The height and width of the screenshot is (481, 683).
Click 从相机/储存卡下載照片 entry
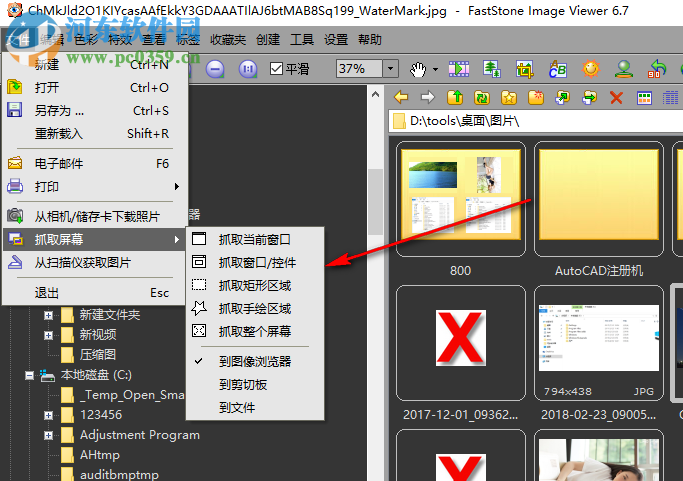[95, 216]
